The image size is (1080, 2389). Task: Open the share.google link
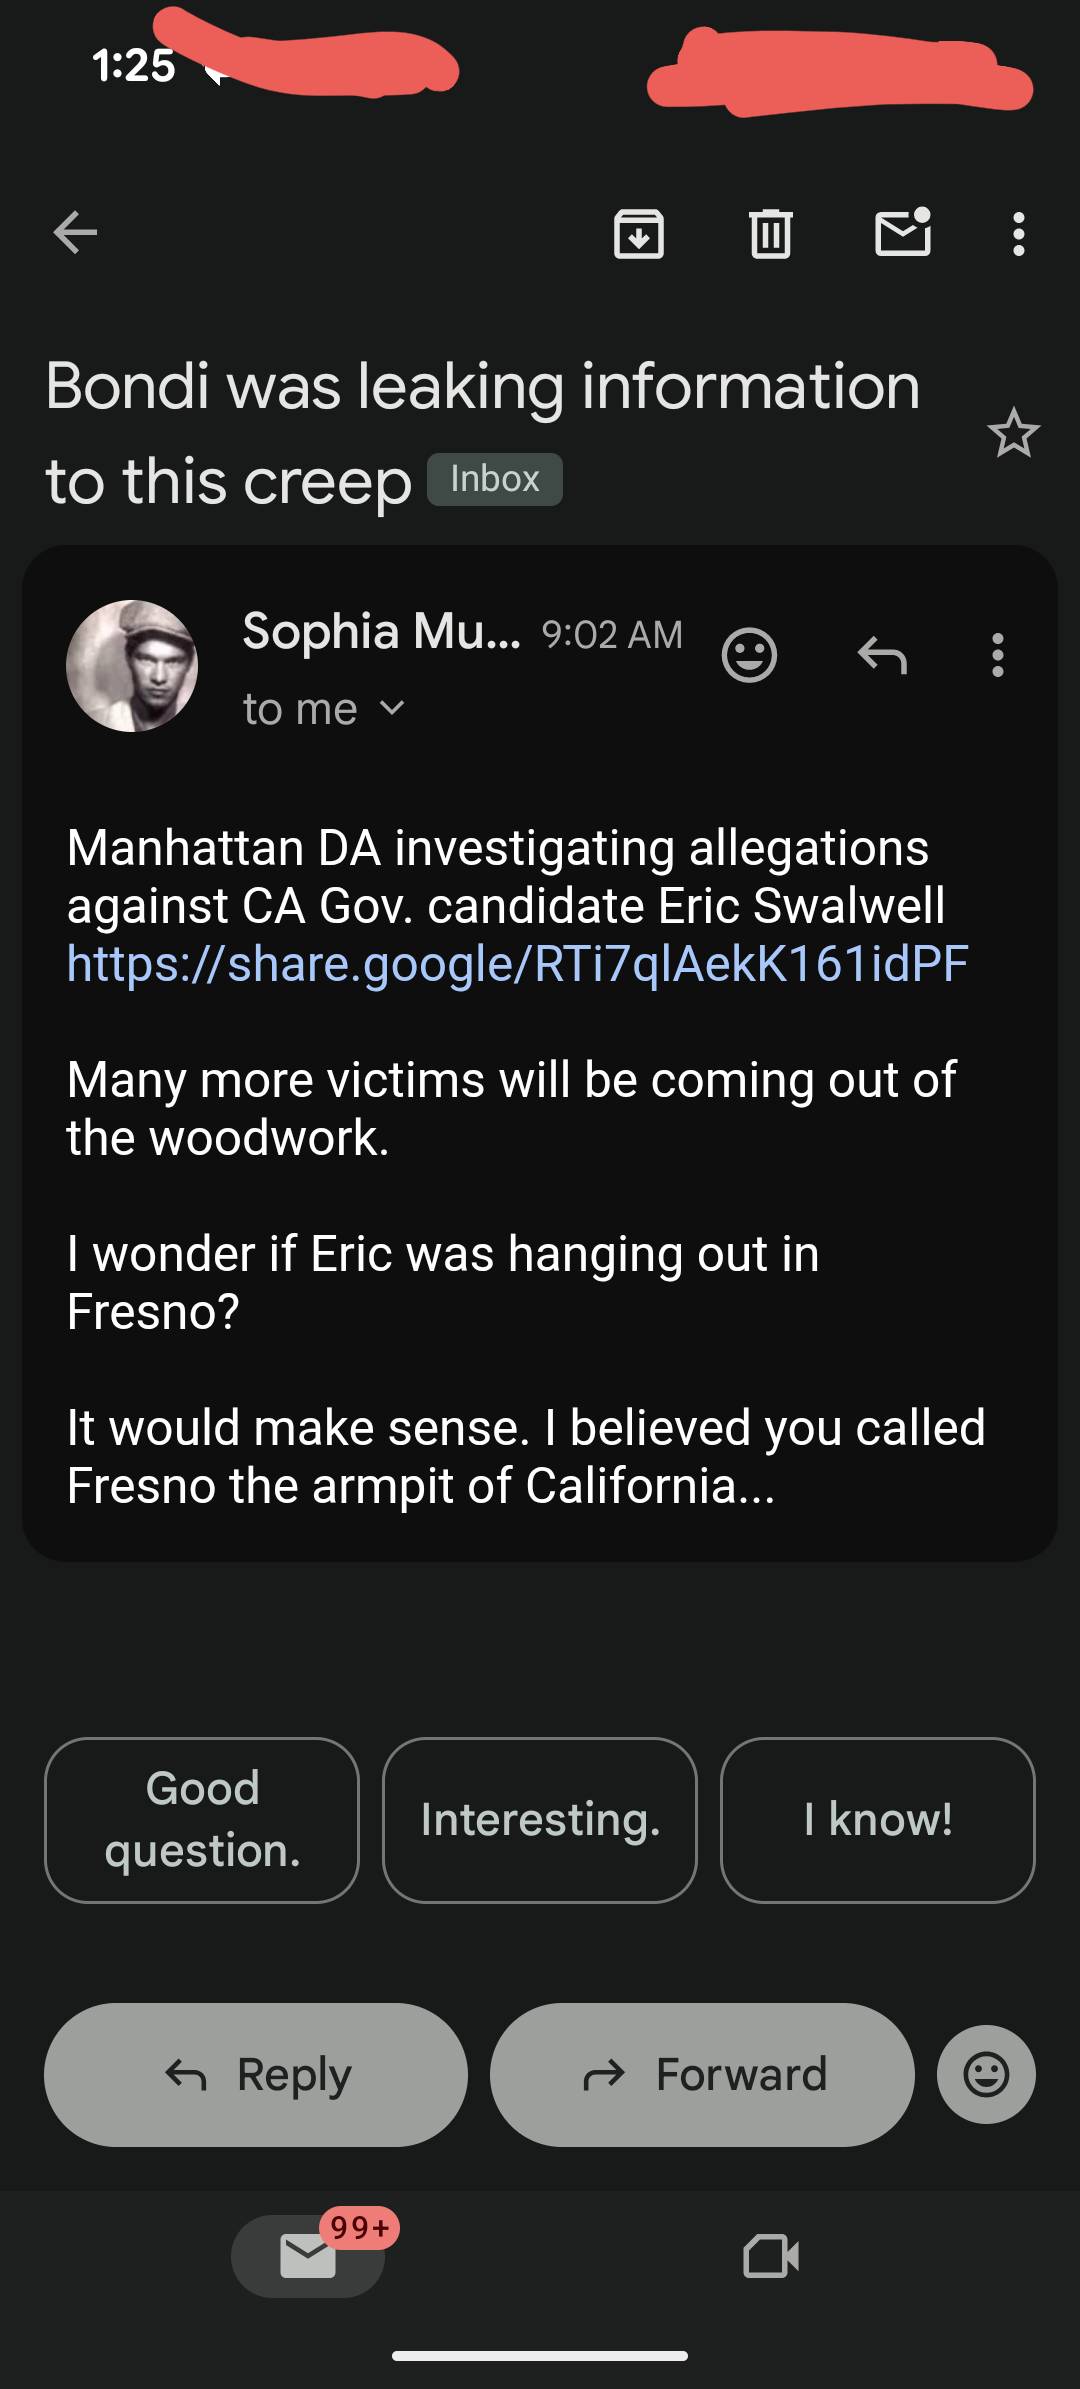click(x=517, y=964)
